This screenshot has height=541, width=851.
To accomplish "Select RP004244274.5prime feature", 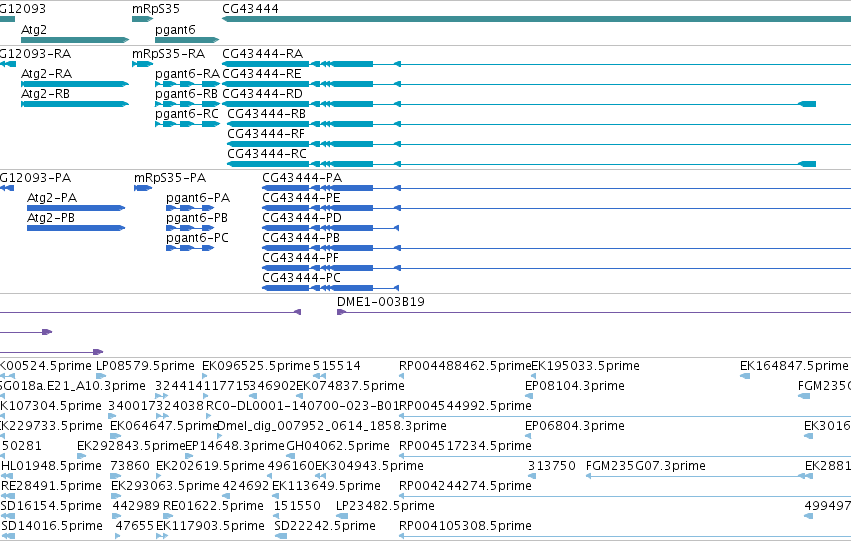I will click(625, 497).
